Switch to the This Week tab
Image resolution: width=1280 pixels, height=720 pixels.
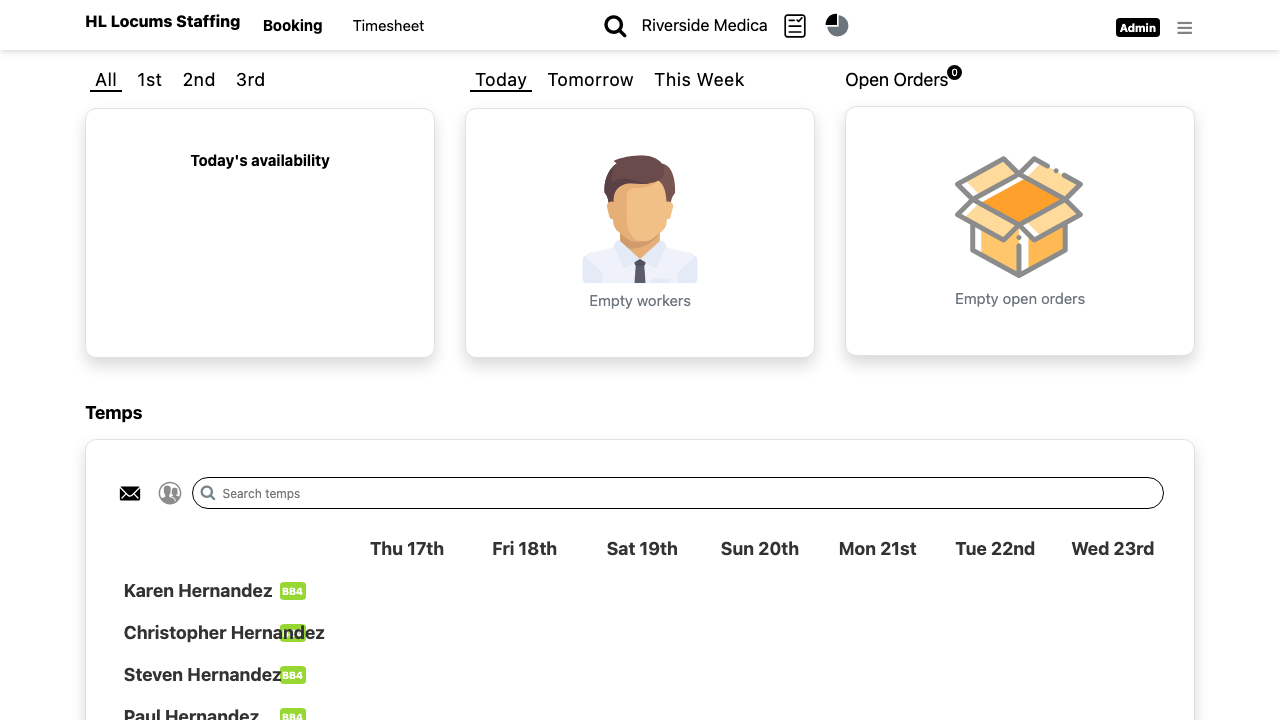[x=699, y=80]
